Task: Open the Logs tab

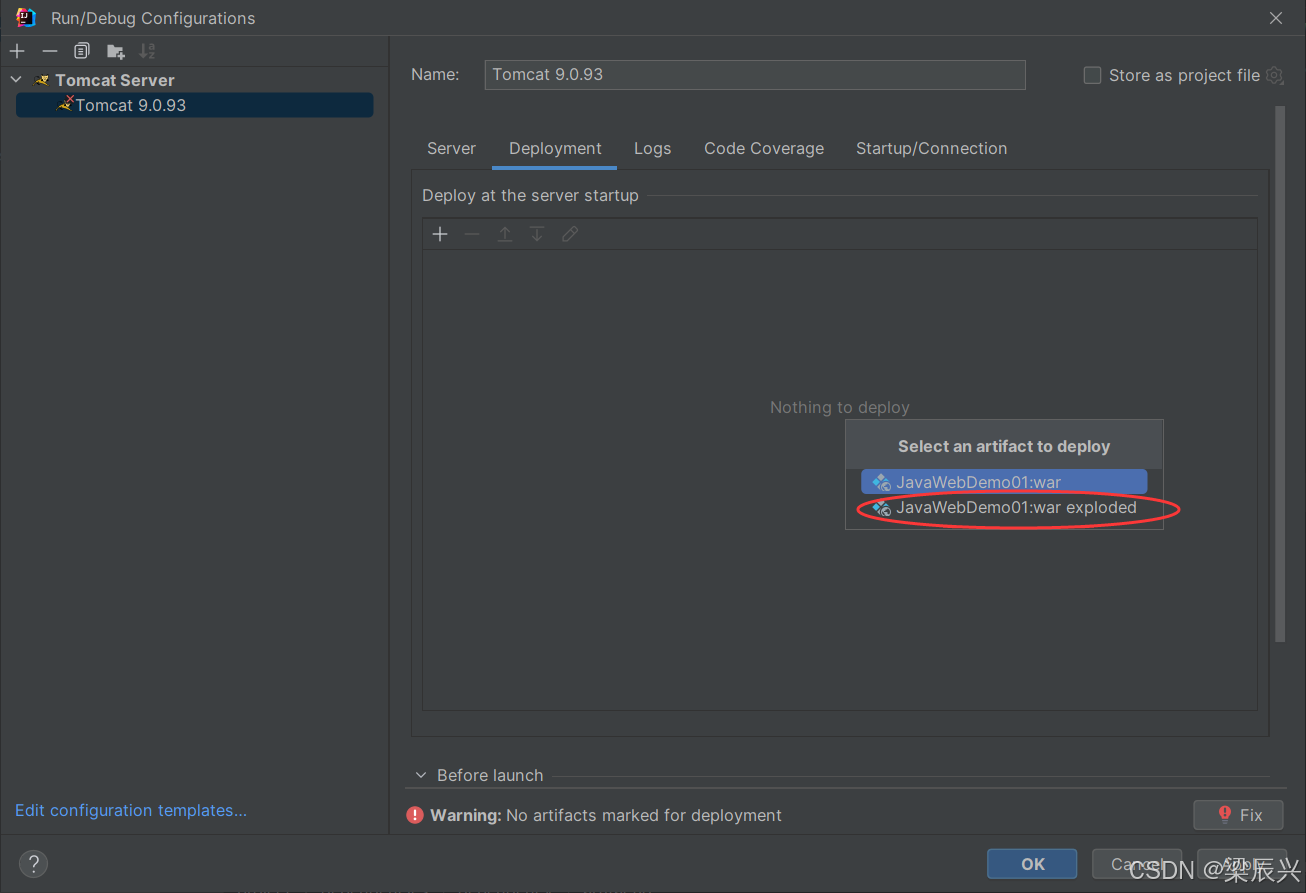Action: (652, 148)
